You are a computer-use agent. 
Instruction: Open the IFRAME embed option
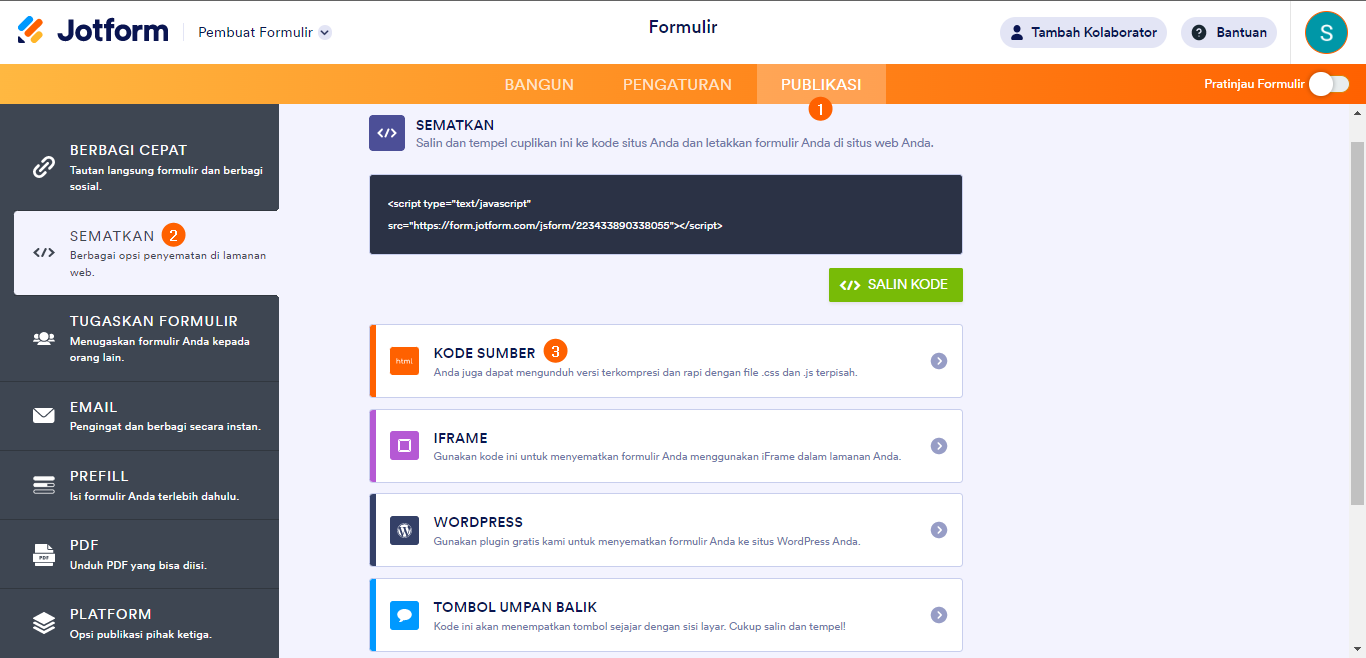[666, 446]
